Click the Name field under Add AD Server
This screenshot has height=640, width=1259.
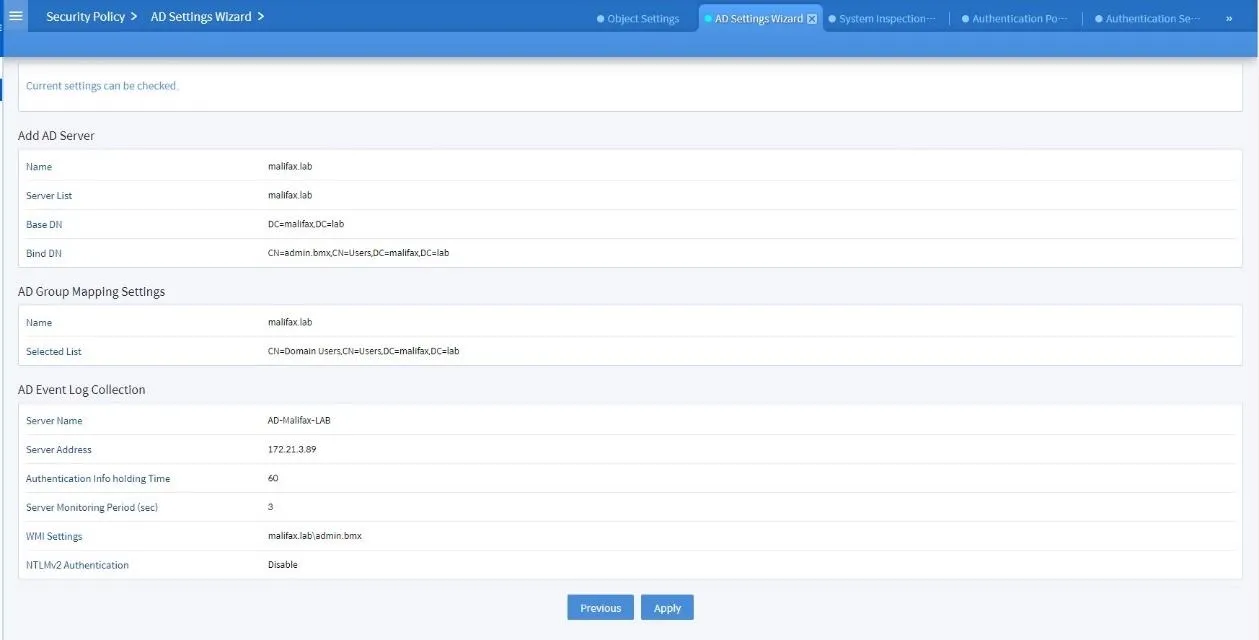289,166
